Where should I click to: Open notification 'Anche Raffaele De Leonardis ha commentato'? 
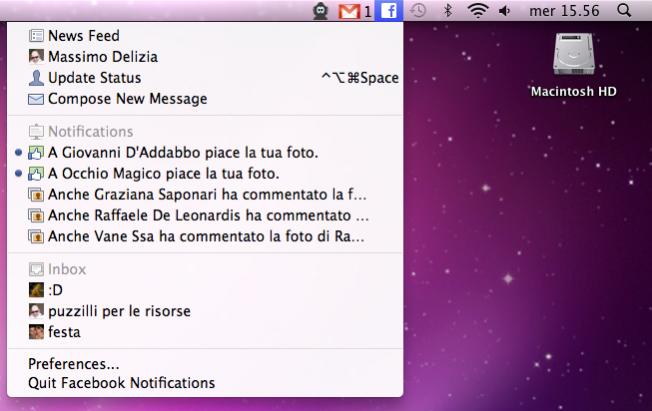tap(205, 215)
